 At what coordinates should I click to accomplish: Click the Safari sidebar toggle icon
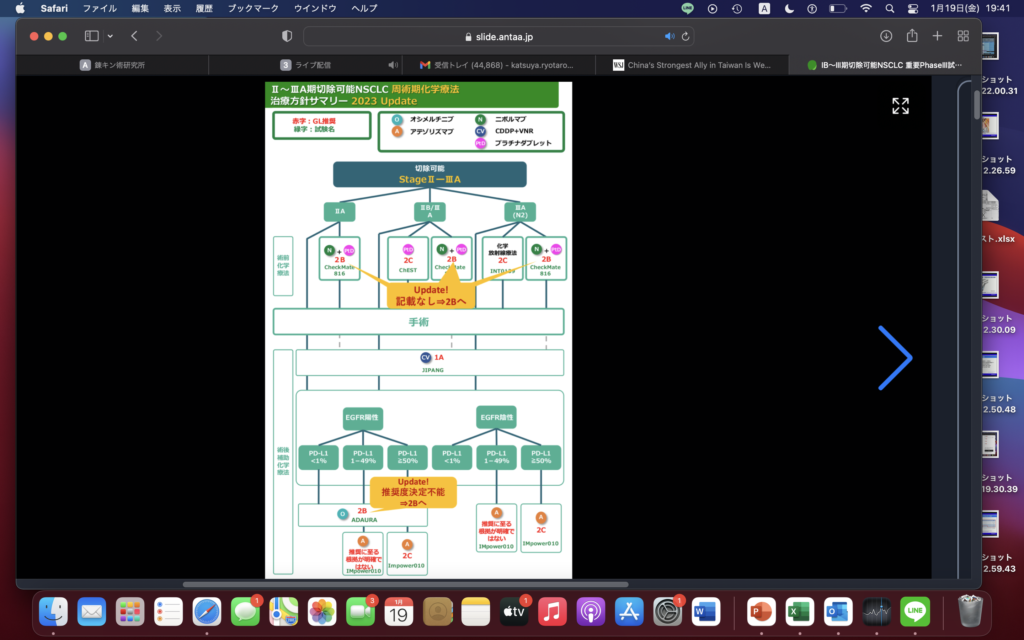point(91,36)
